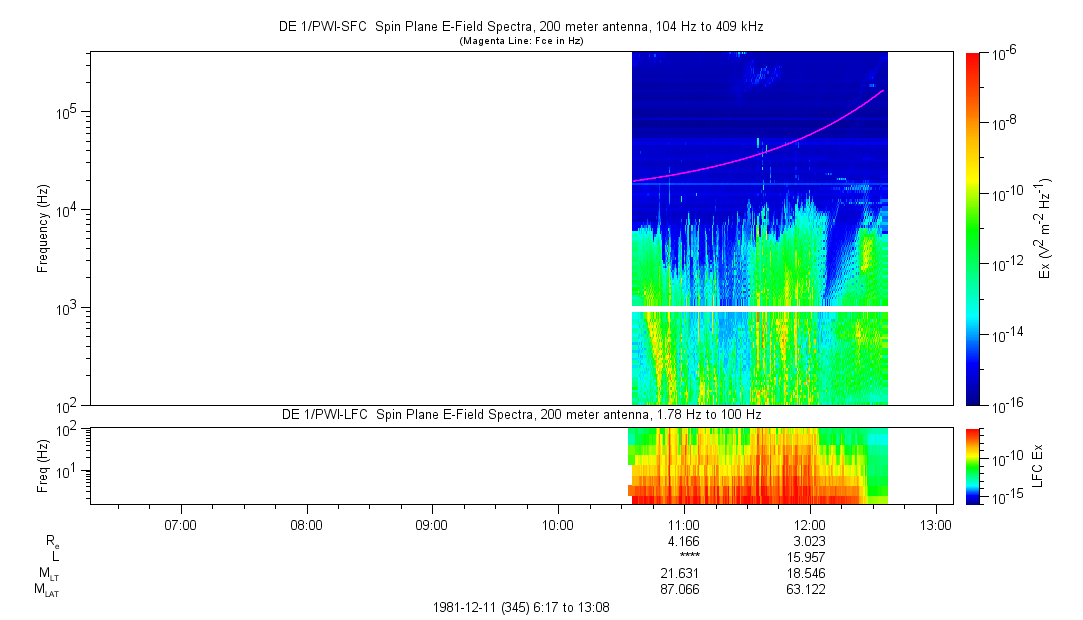This screenshot has height=620, width=1083.
Task: Click the 'Frequency (Hz)' y-axis label
Action: coord(43,229)
